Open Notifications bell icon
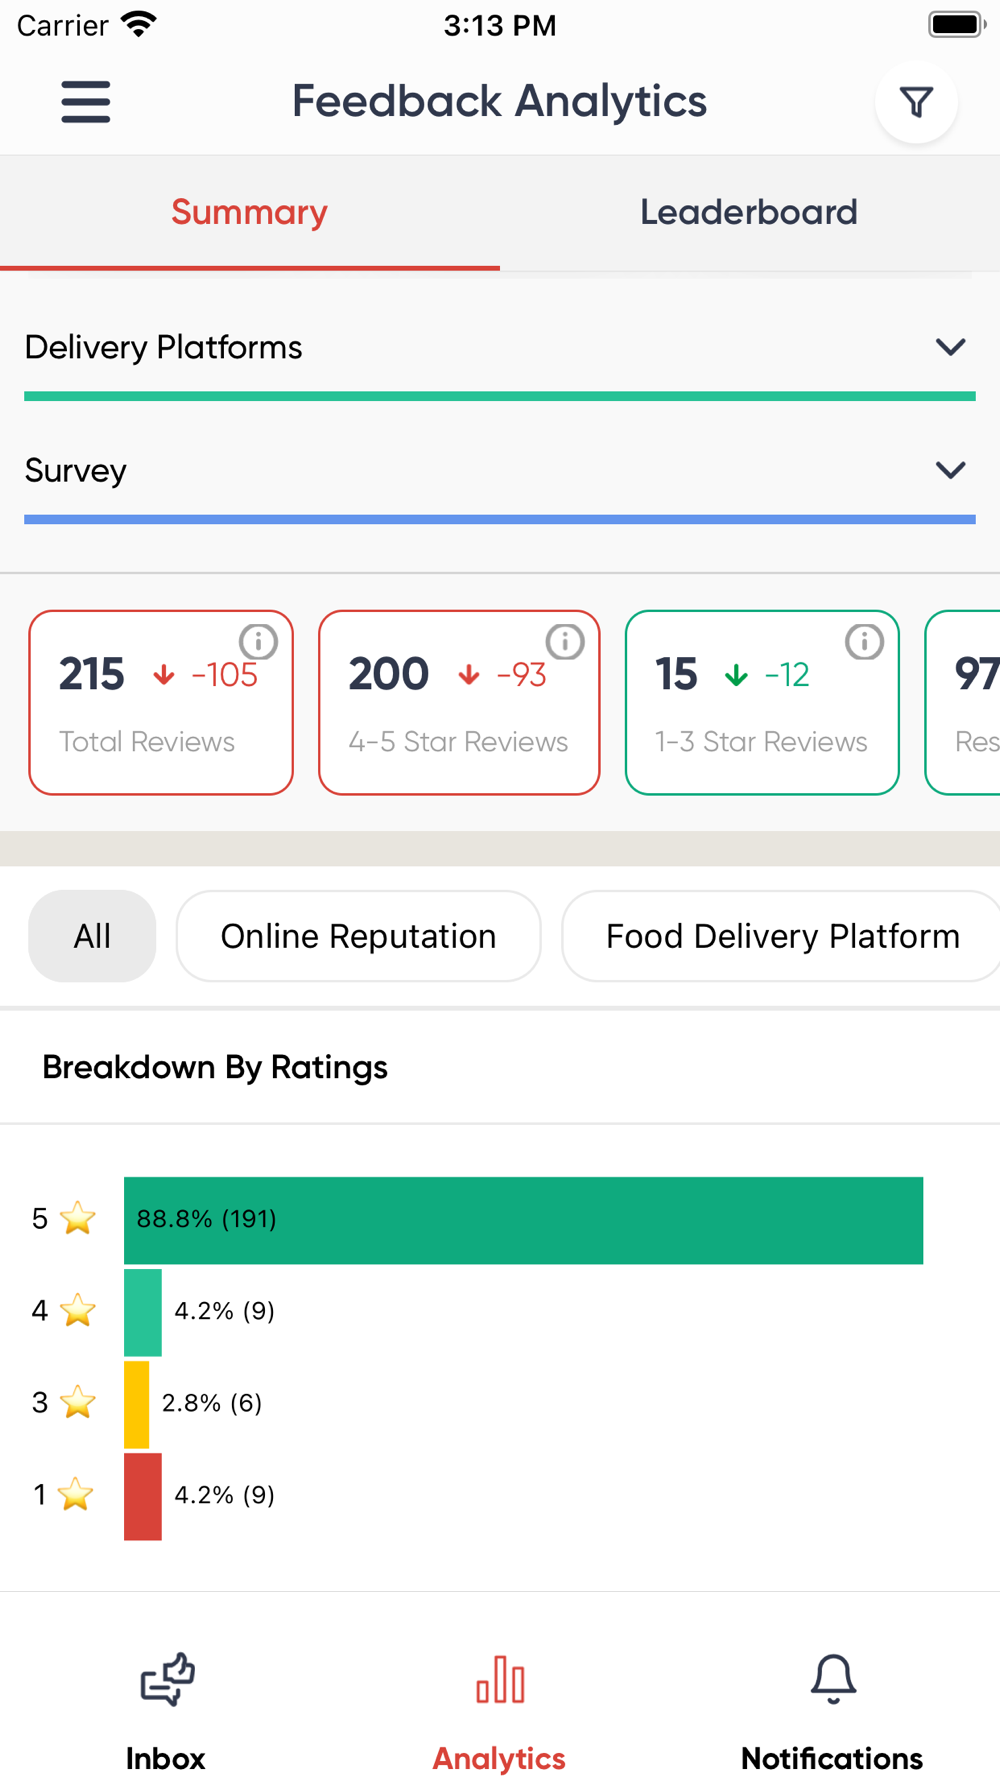1000x1778 pixels. (x=833, y=1680)
